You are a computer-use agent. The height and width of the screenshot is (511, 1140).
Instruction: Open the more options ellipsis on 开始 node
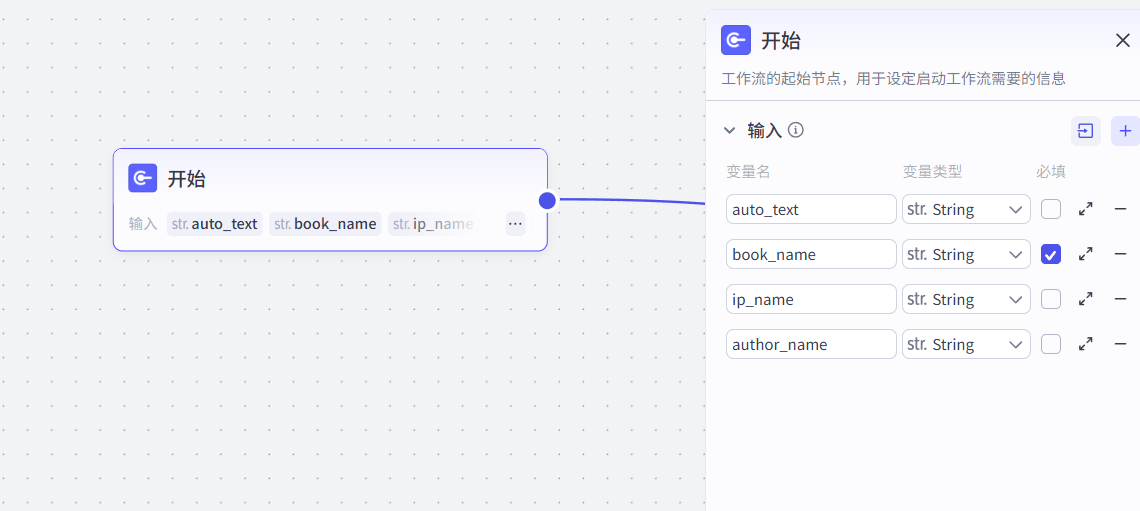pyautogui.click(x=515, y=224)
